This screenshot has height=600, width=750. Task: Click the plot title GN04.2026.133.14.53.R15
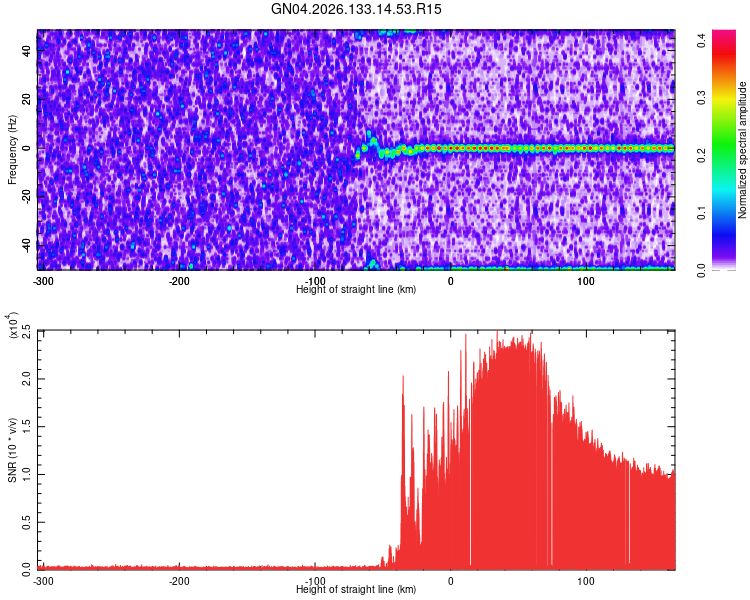point(356,9)
